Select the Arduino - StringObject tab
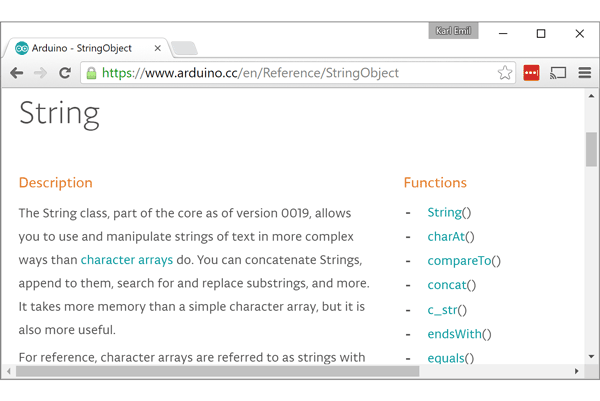Image resolution: width=600 pixels, height=401 pixels. [x=85, y=47]
